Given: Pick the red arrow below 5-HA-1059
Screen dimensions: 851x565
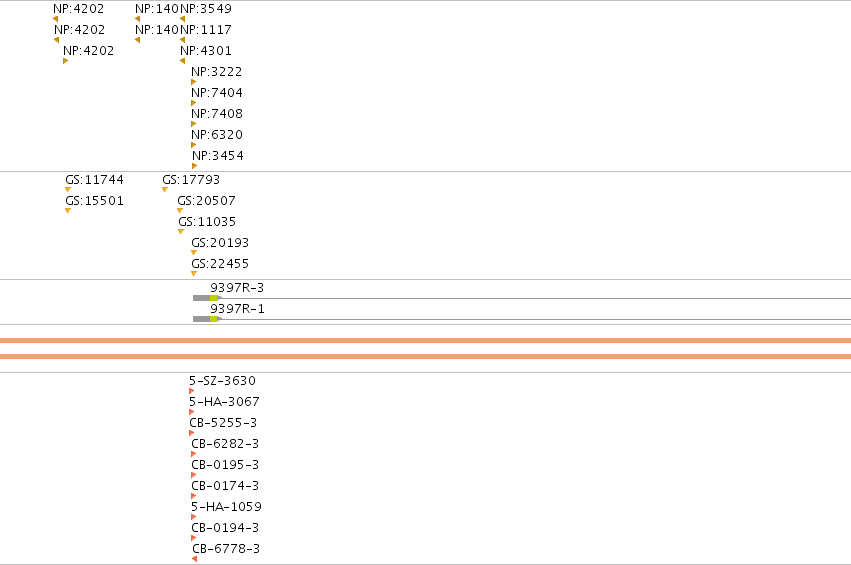Looking at the screenshot, I should [194, 517].
